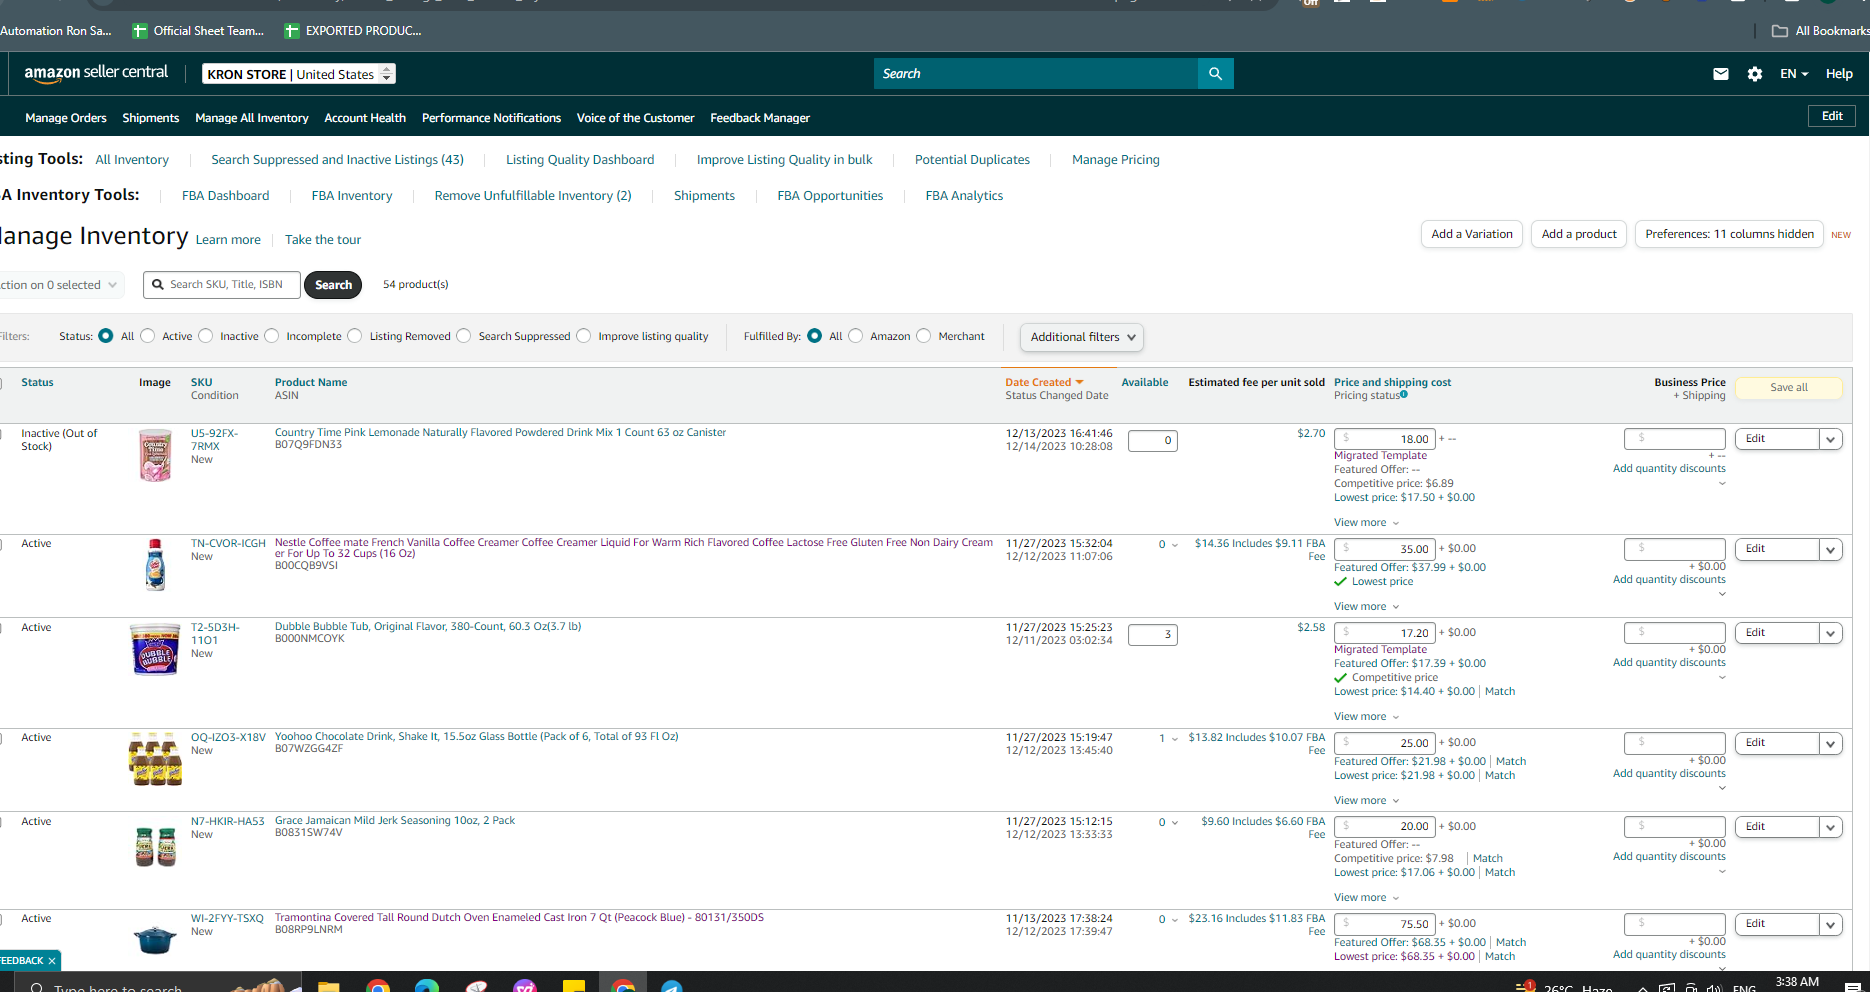Viewport: 1870px width, 992px height.
Task: Open the Dubble Bubble Tub product image
Action: pyautogui.click(x=155, y=649)
